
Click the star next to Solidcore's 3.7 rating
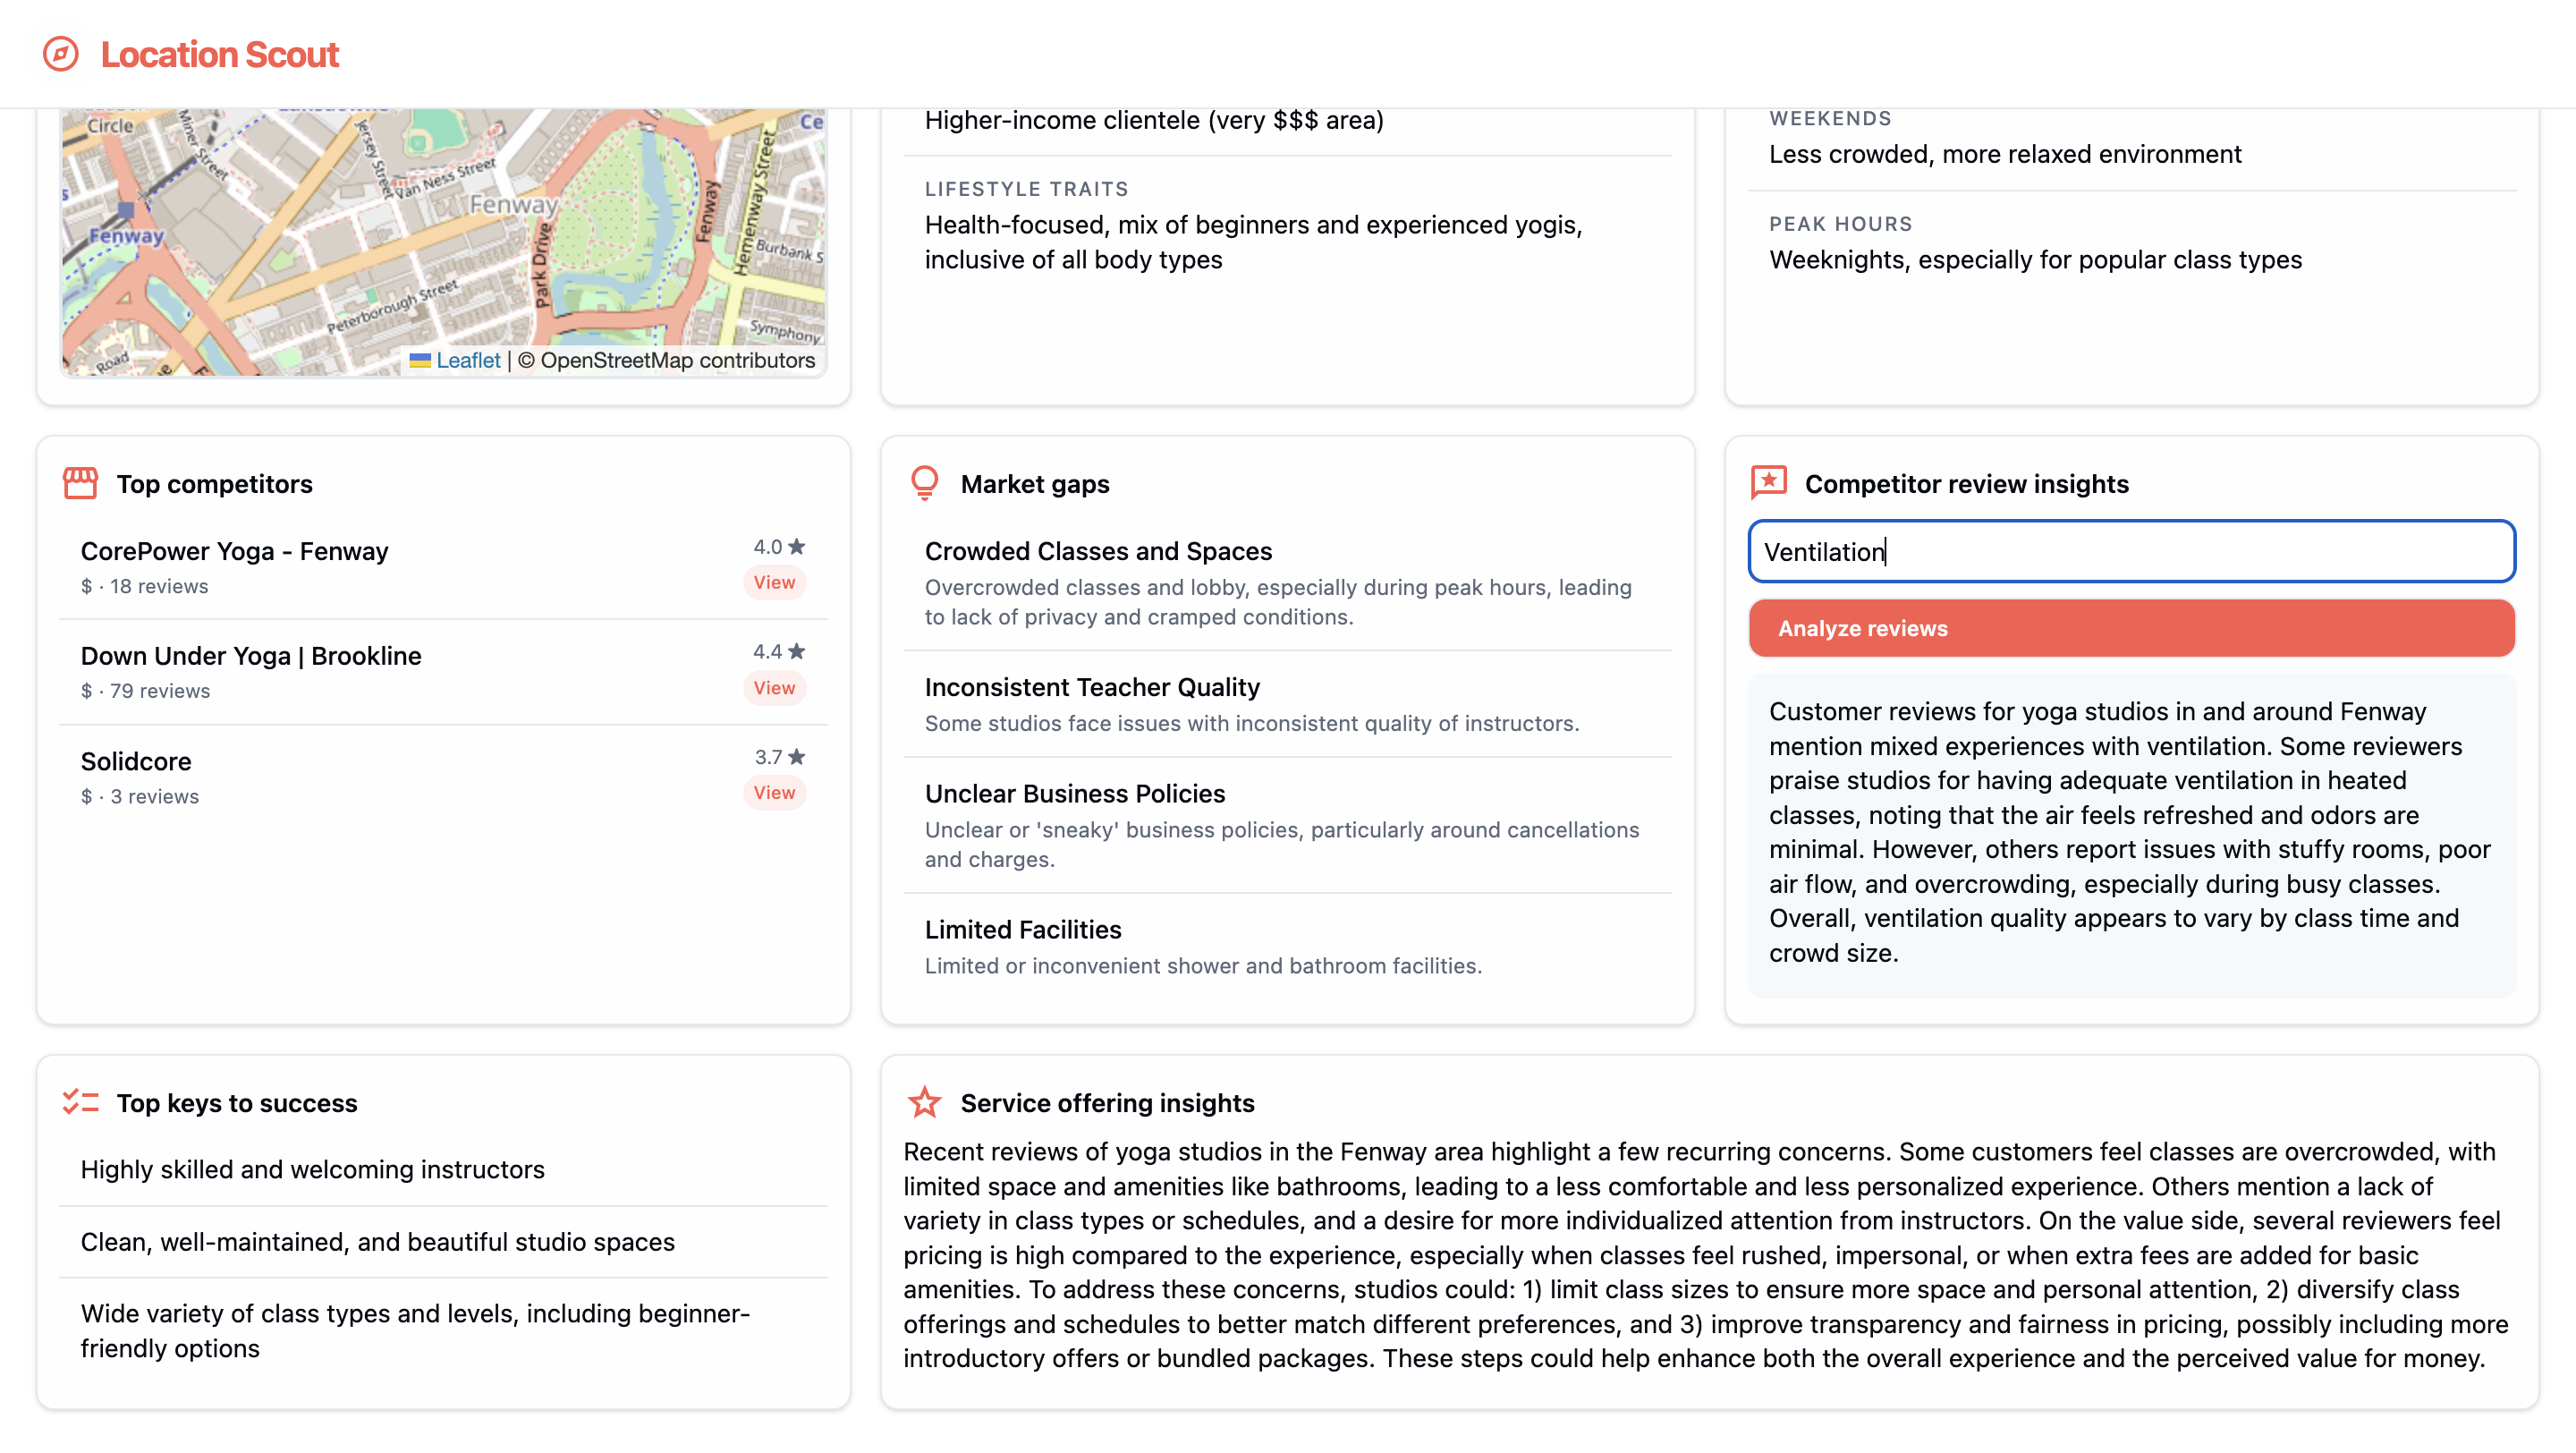tap(797, 757)
